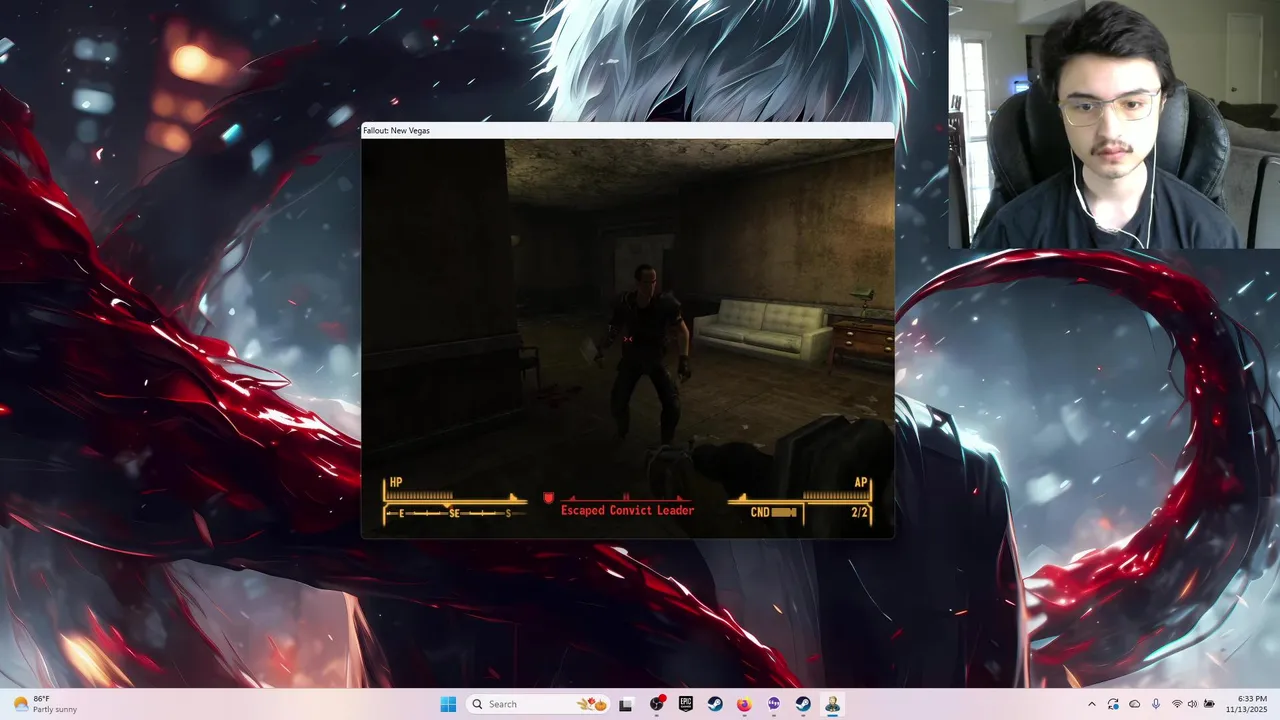Open the Epic Games Launcher taskbar icon
The image size is (1280, 720).
point(686,704)
